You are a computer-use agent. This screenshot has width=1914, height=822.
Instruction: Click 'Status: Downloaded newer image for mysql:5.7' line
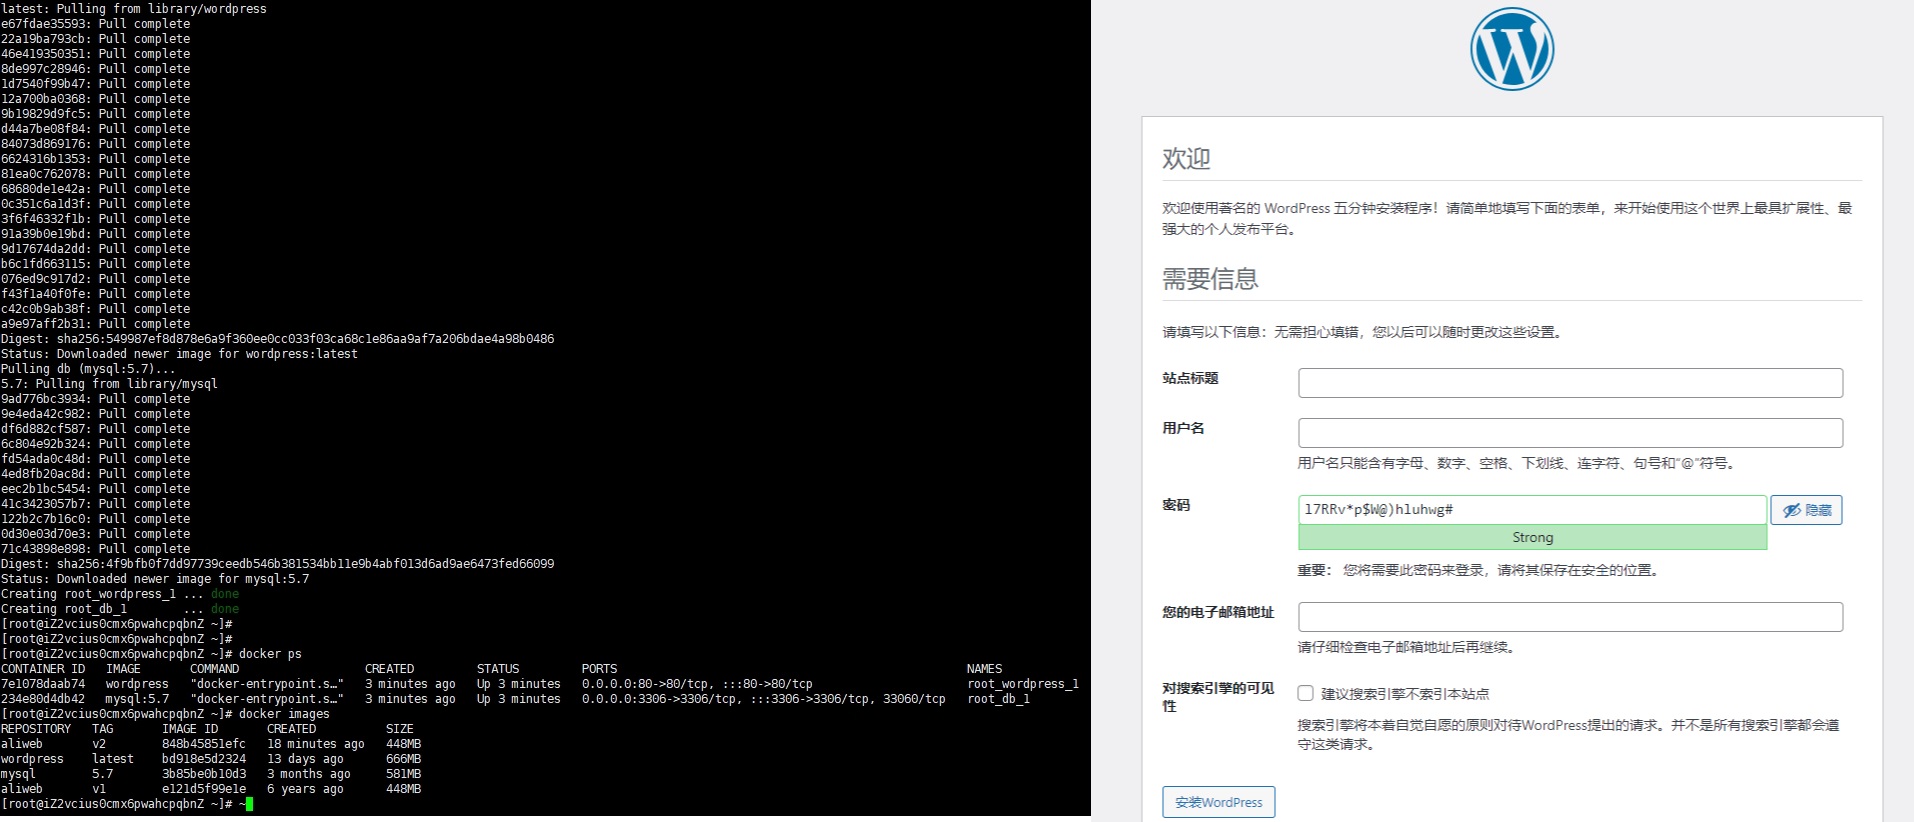click(155, 579)
